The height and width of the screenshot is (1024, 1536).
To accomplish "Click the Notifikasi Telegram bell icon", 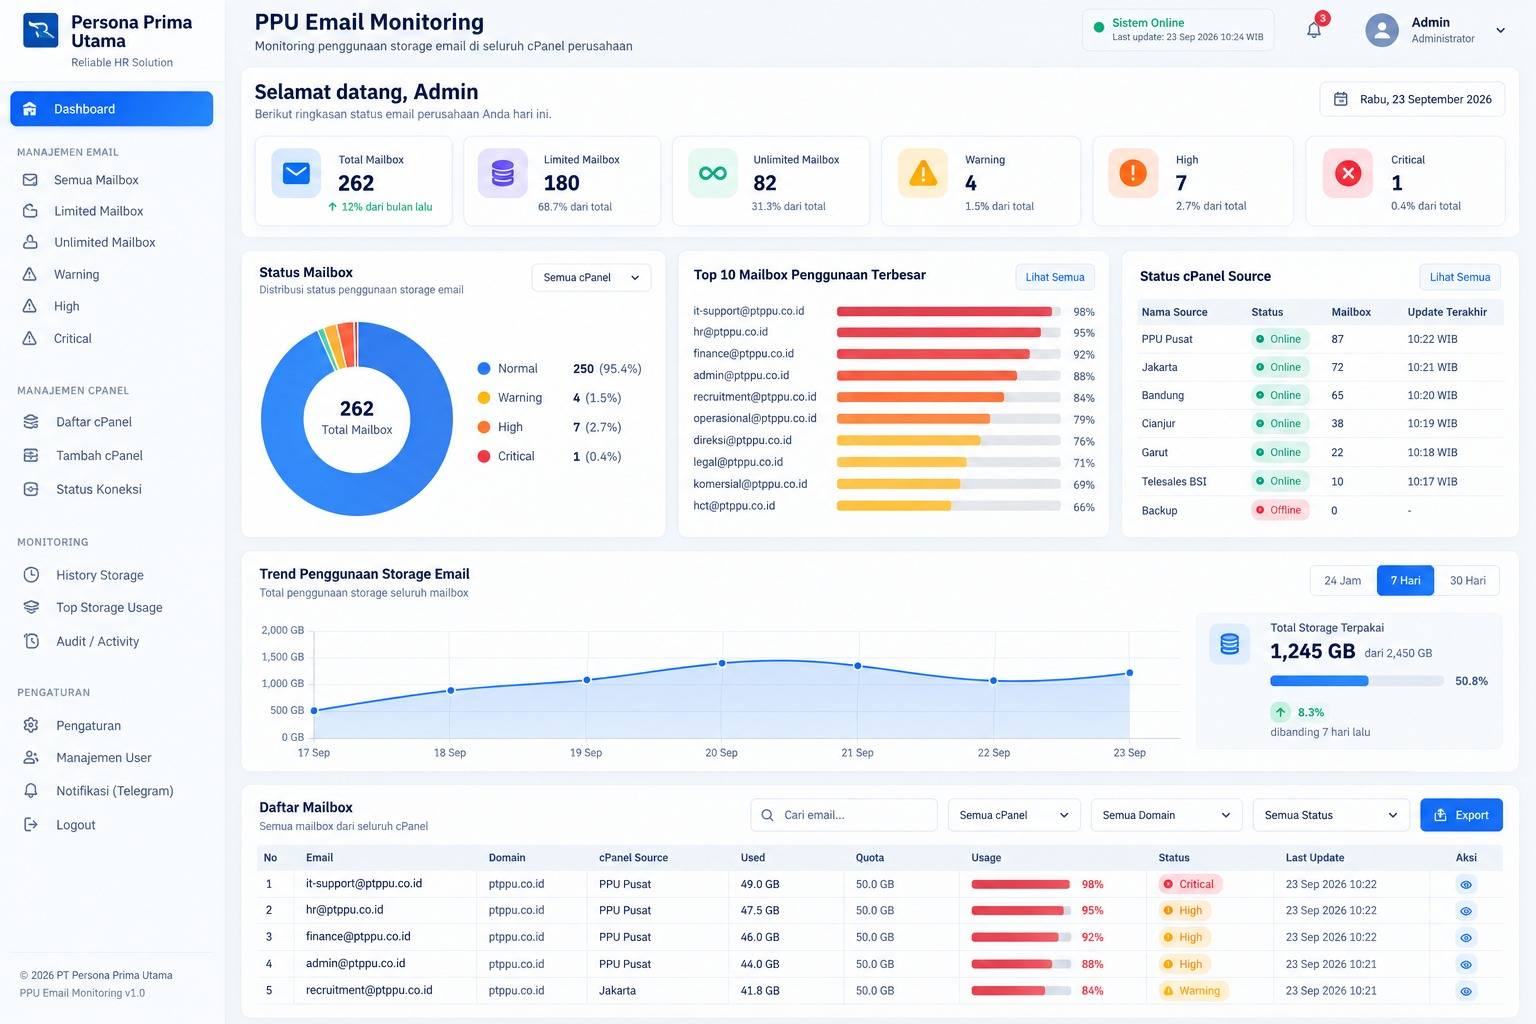I will coord(31,790).
